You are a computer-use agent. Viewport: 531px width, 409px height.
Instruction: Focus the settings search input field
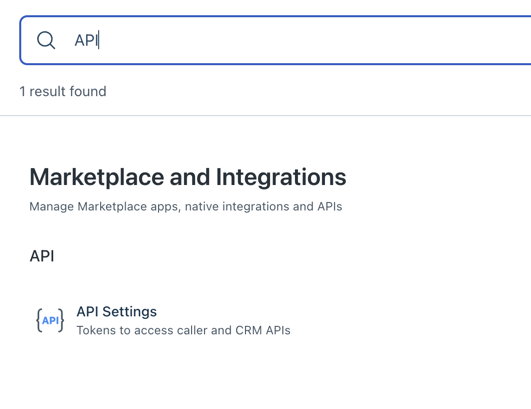(275, 40)
